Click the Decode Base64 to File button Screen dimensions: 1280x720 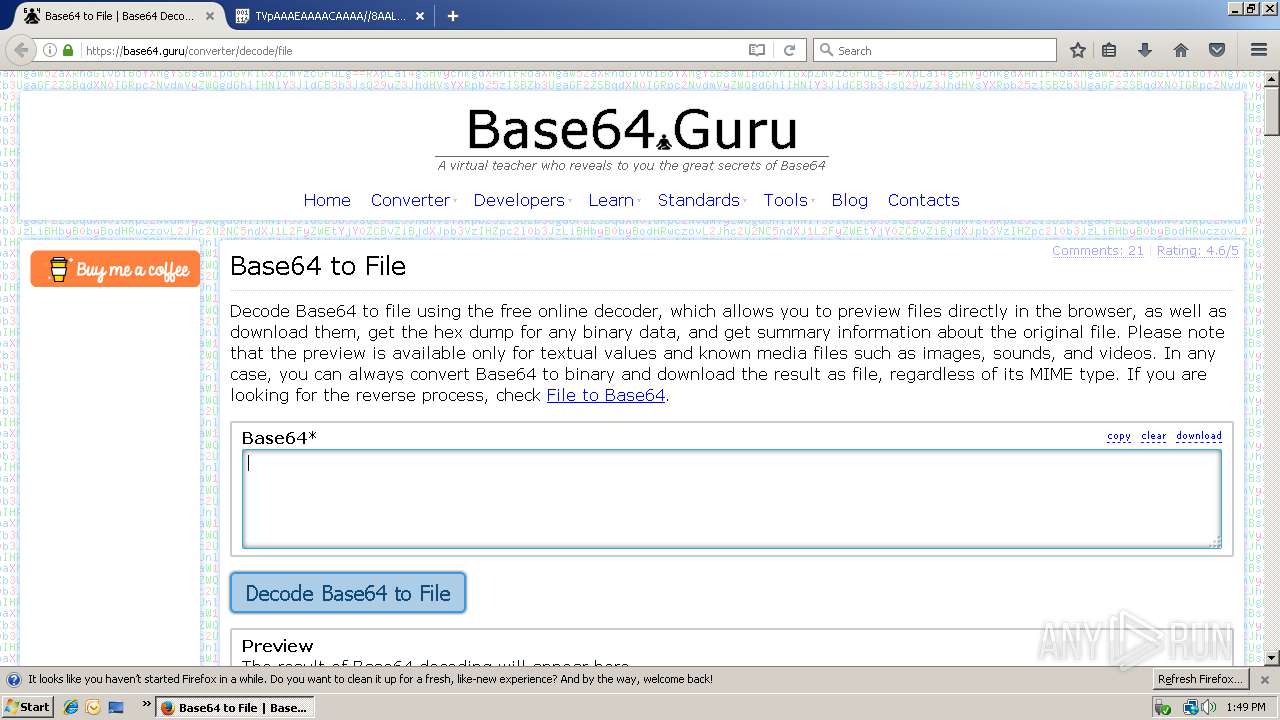(x=348, y=593)
